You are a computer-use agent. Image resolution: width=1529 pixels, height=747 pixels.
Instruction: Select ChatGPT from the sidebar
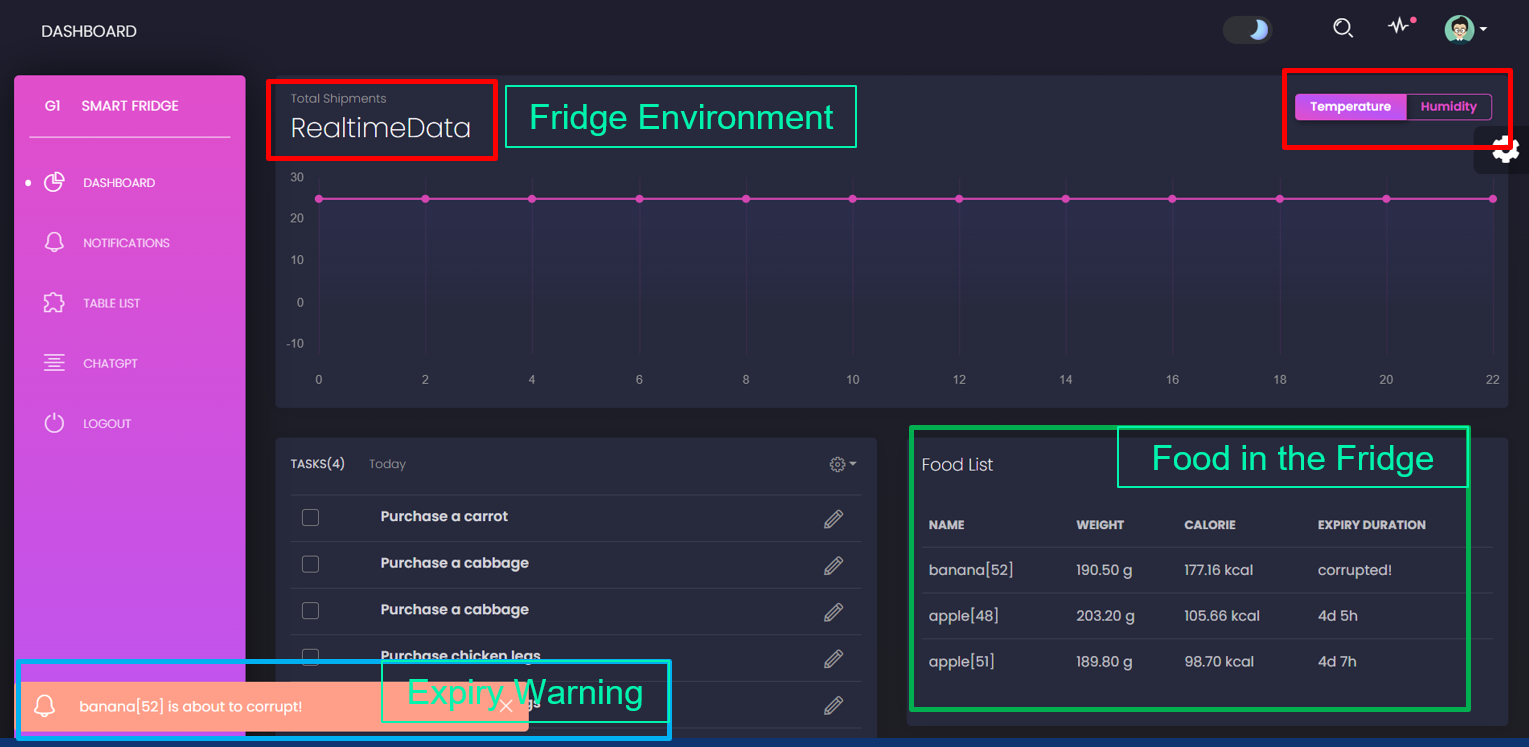pyautogui.click(x=110, y=363)
